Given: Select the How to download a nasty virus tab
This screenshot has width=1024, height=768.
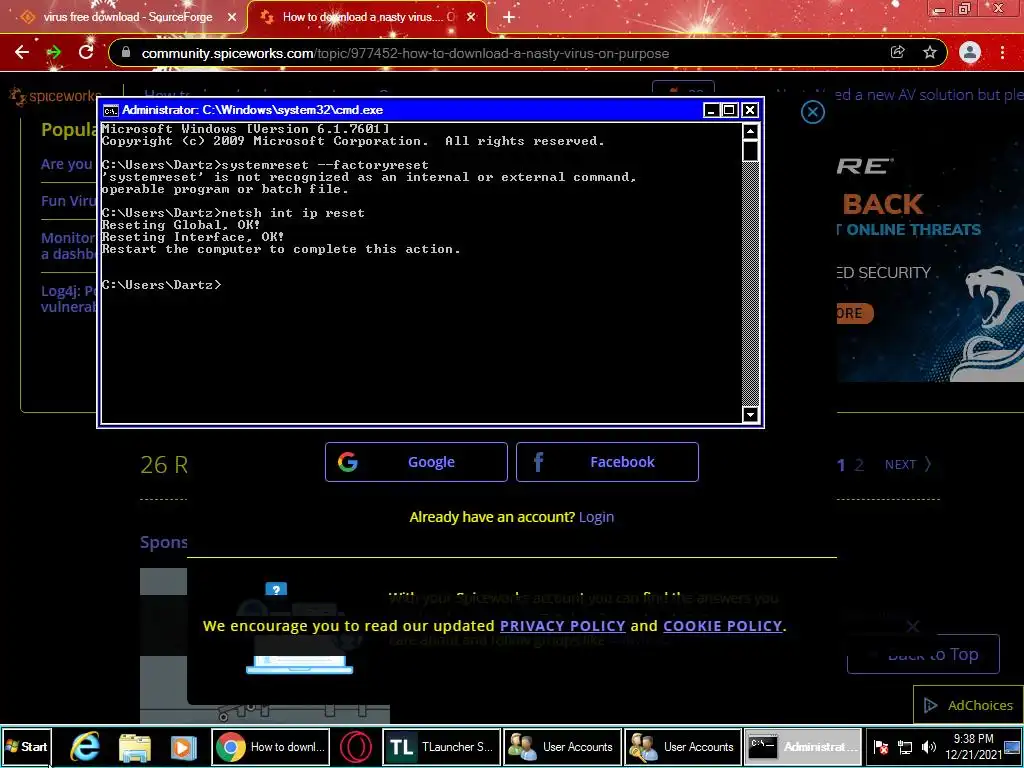Looking at the screenshot, I should 368,17.
